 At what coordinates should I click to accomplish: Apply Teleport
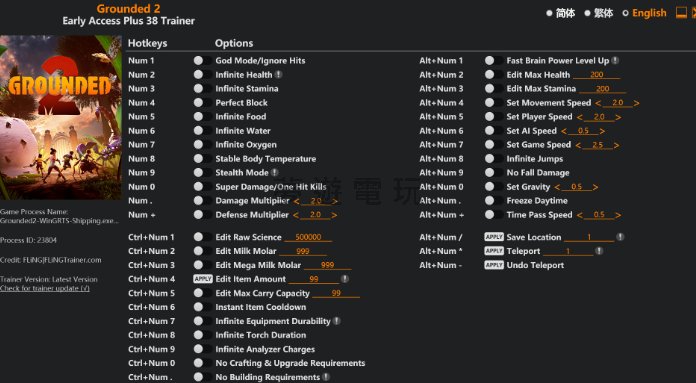(494, 251)
